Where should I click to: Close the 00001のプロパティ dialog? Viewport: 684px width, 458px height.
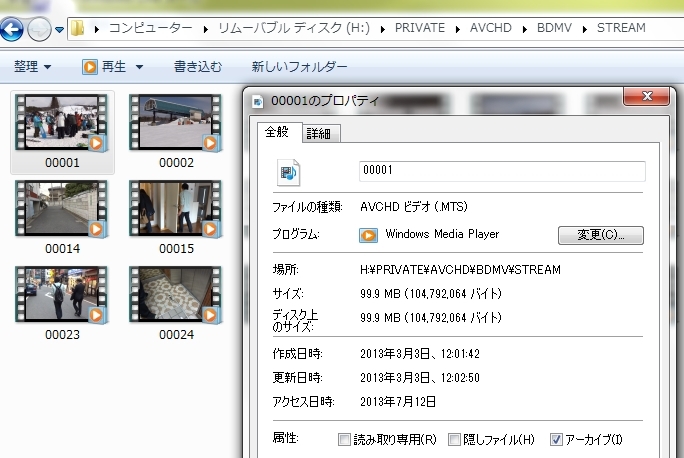pos(646,96)
